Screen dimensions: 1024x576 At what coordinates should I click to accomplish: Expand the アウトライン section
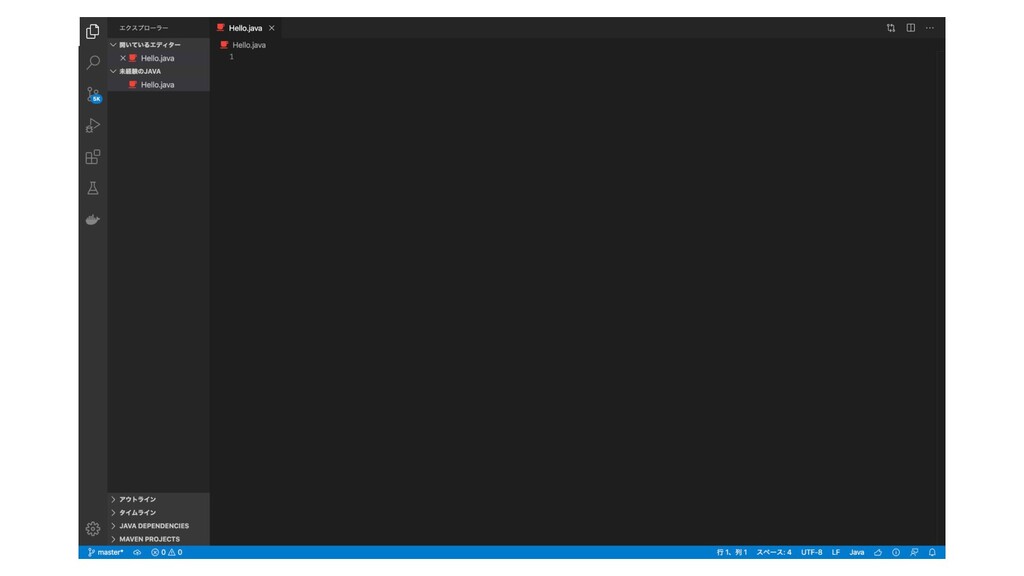pos(159,500)
